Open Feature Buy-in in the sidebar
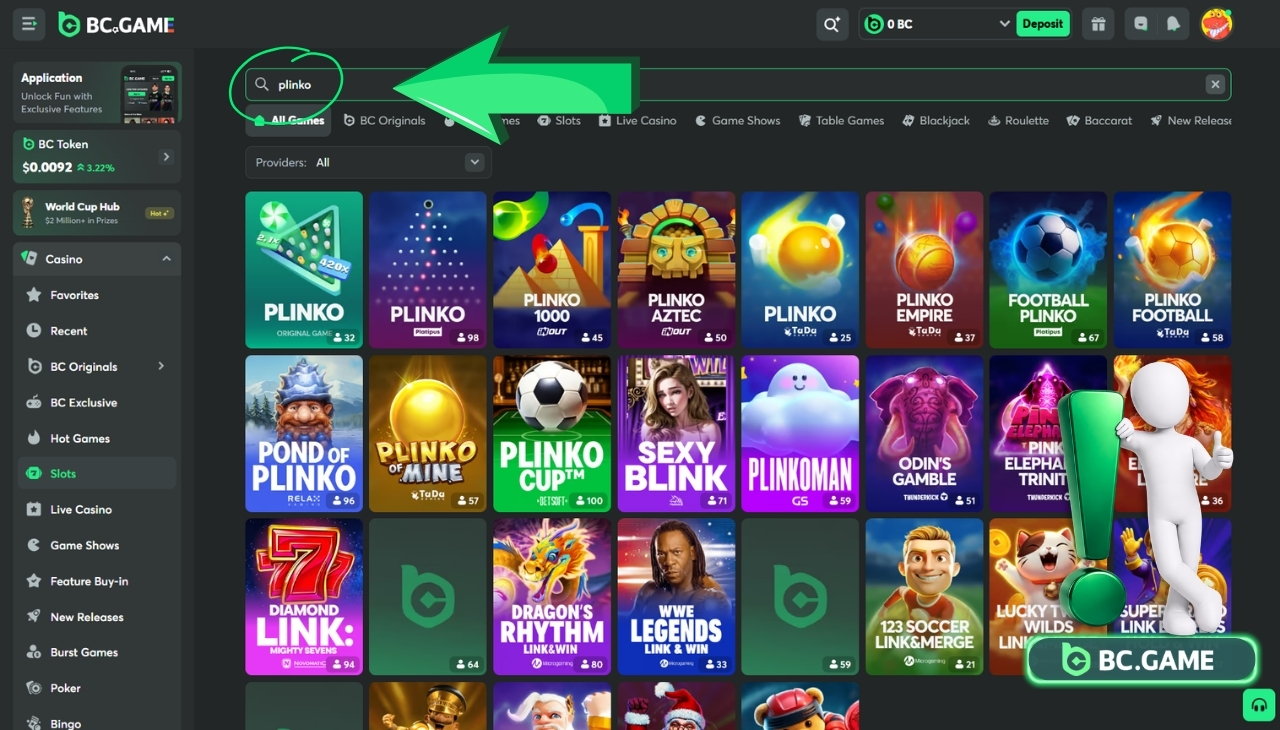Screen dimensions: 1280x730 click(97, 581)
